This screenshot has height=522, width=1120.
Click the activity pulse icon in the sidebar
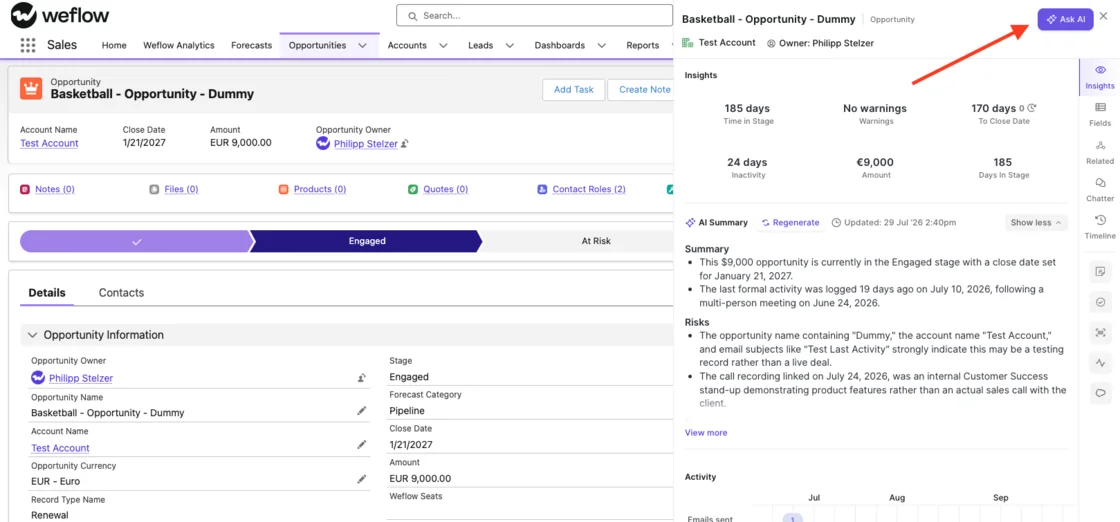point(1100,363)
